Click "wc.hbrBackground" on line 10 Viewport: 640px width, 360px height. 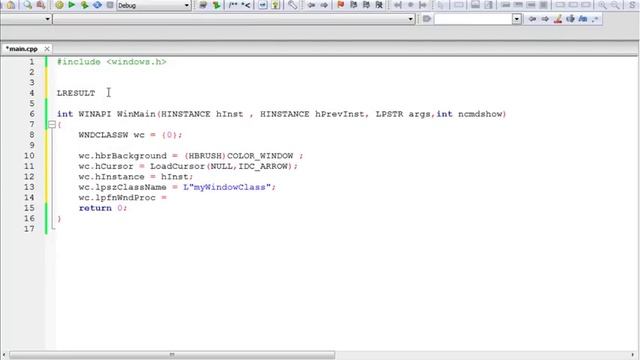coord(122,156)
